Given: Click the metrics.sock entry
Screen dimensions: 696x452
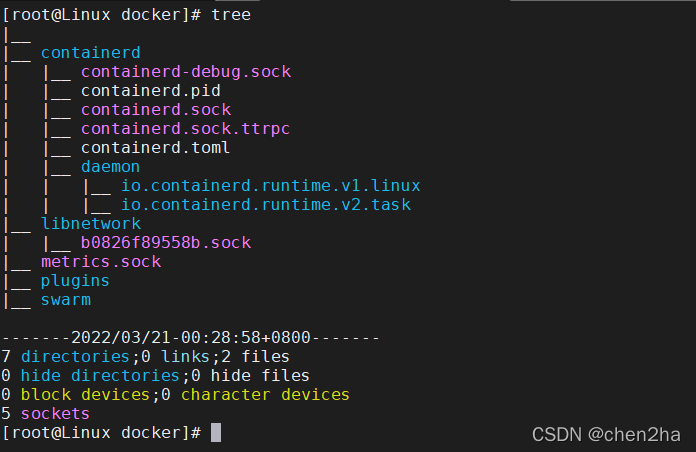Looking at the screenshot, I should coord(100,262).
